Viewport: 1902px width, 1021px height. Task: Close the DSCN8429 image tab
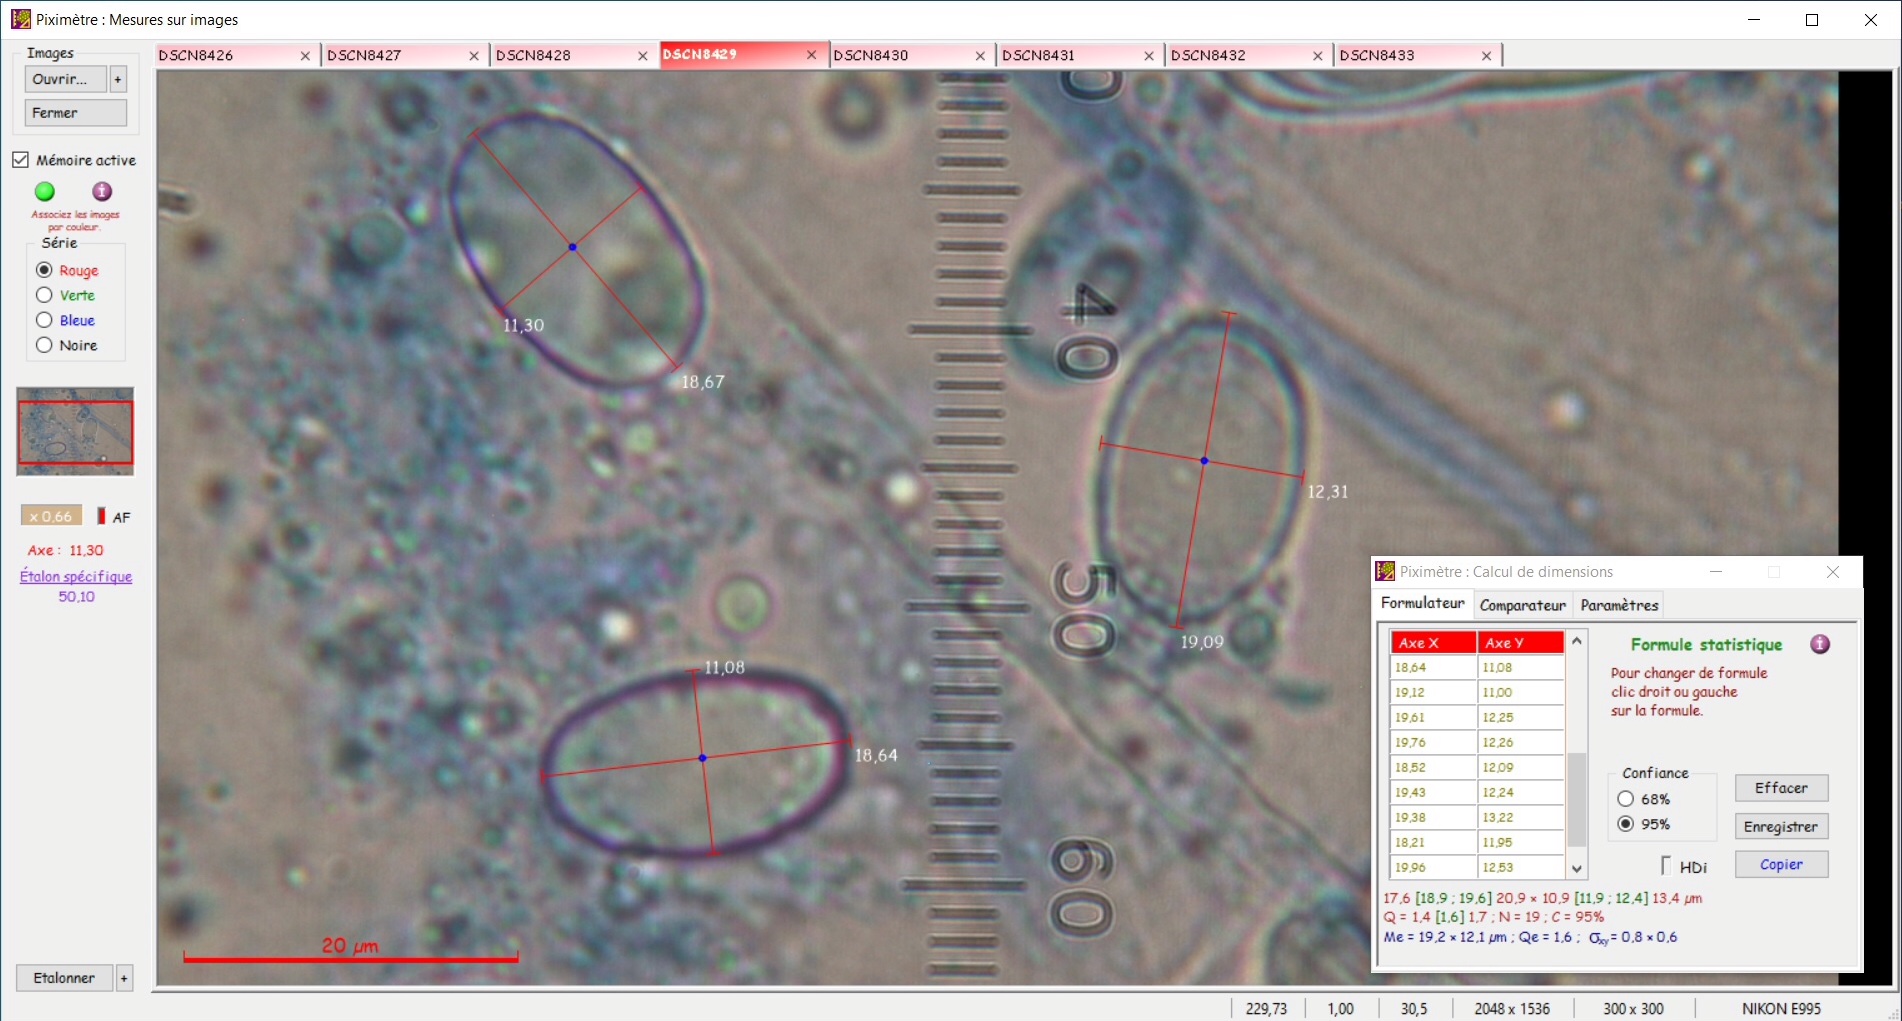pyautogui.click(x=811, y=55)
